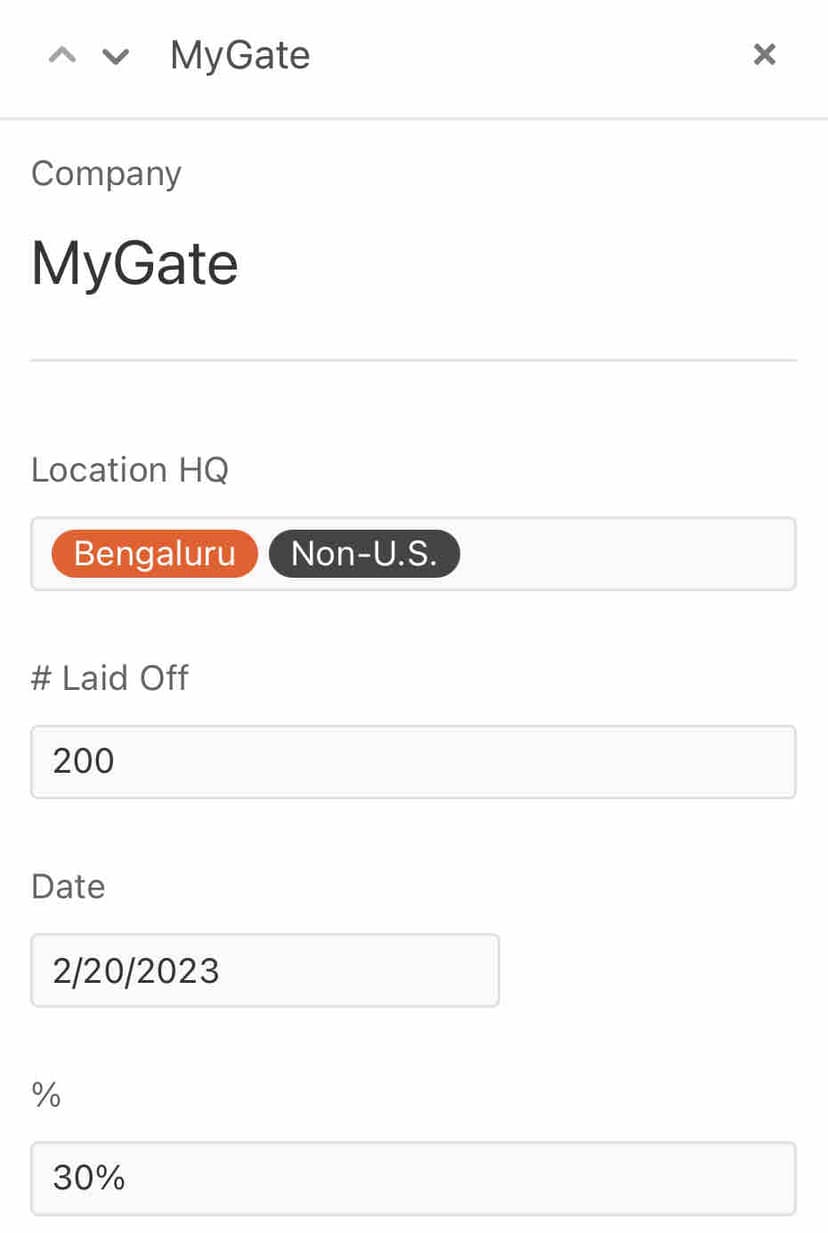The image size is (828, 1233).
Task: Go to previous record with up chevron
Action: (62, 56)
